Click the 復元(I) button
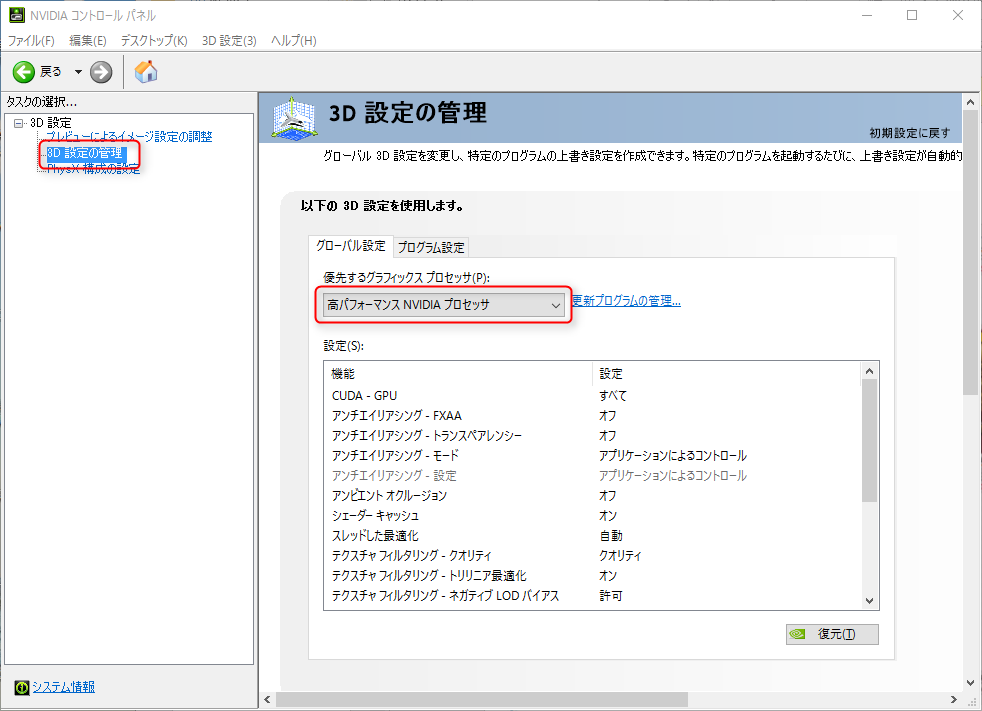Viewport: 982px width, 711px height. [832, 634]
